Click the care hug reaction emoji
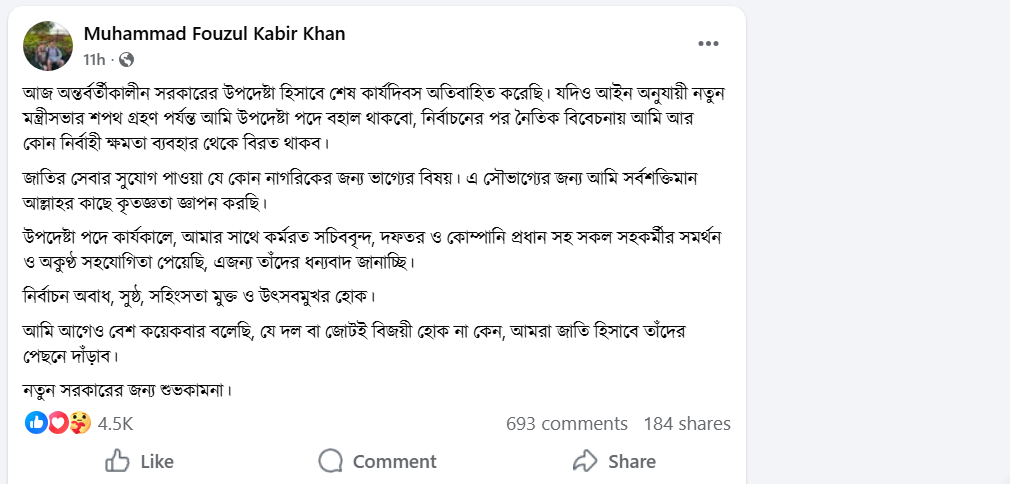 coord(80,423)
